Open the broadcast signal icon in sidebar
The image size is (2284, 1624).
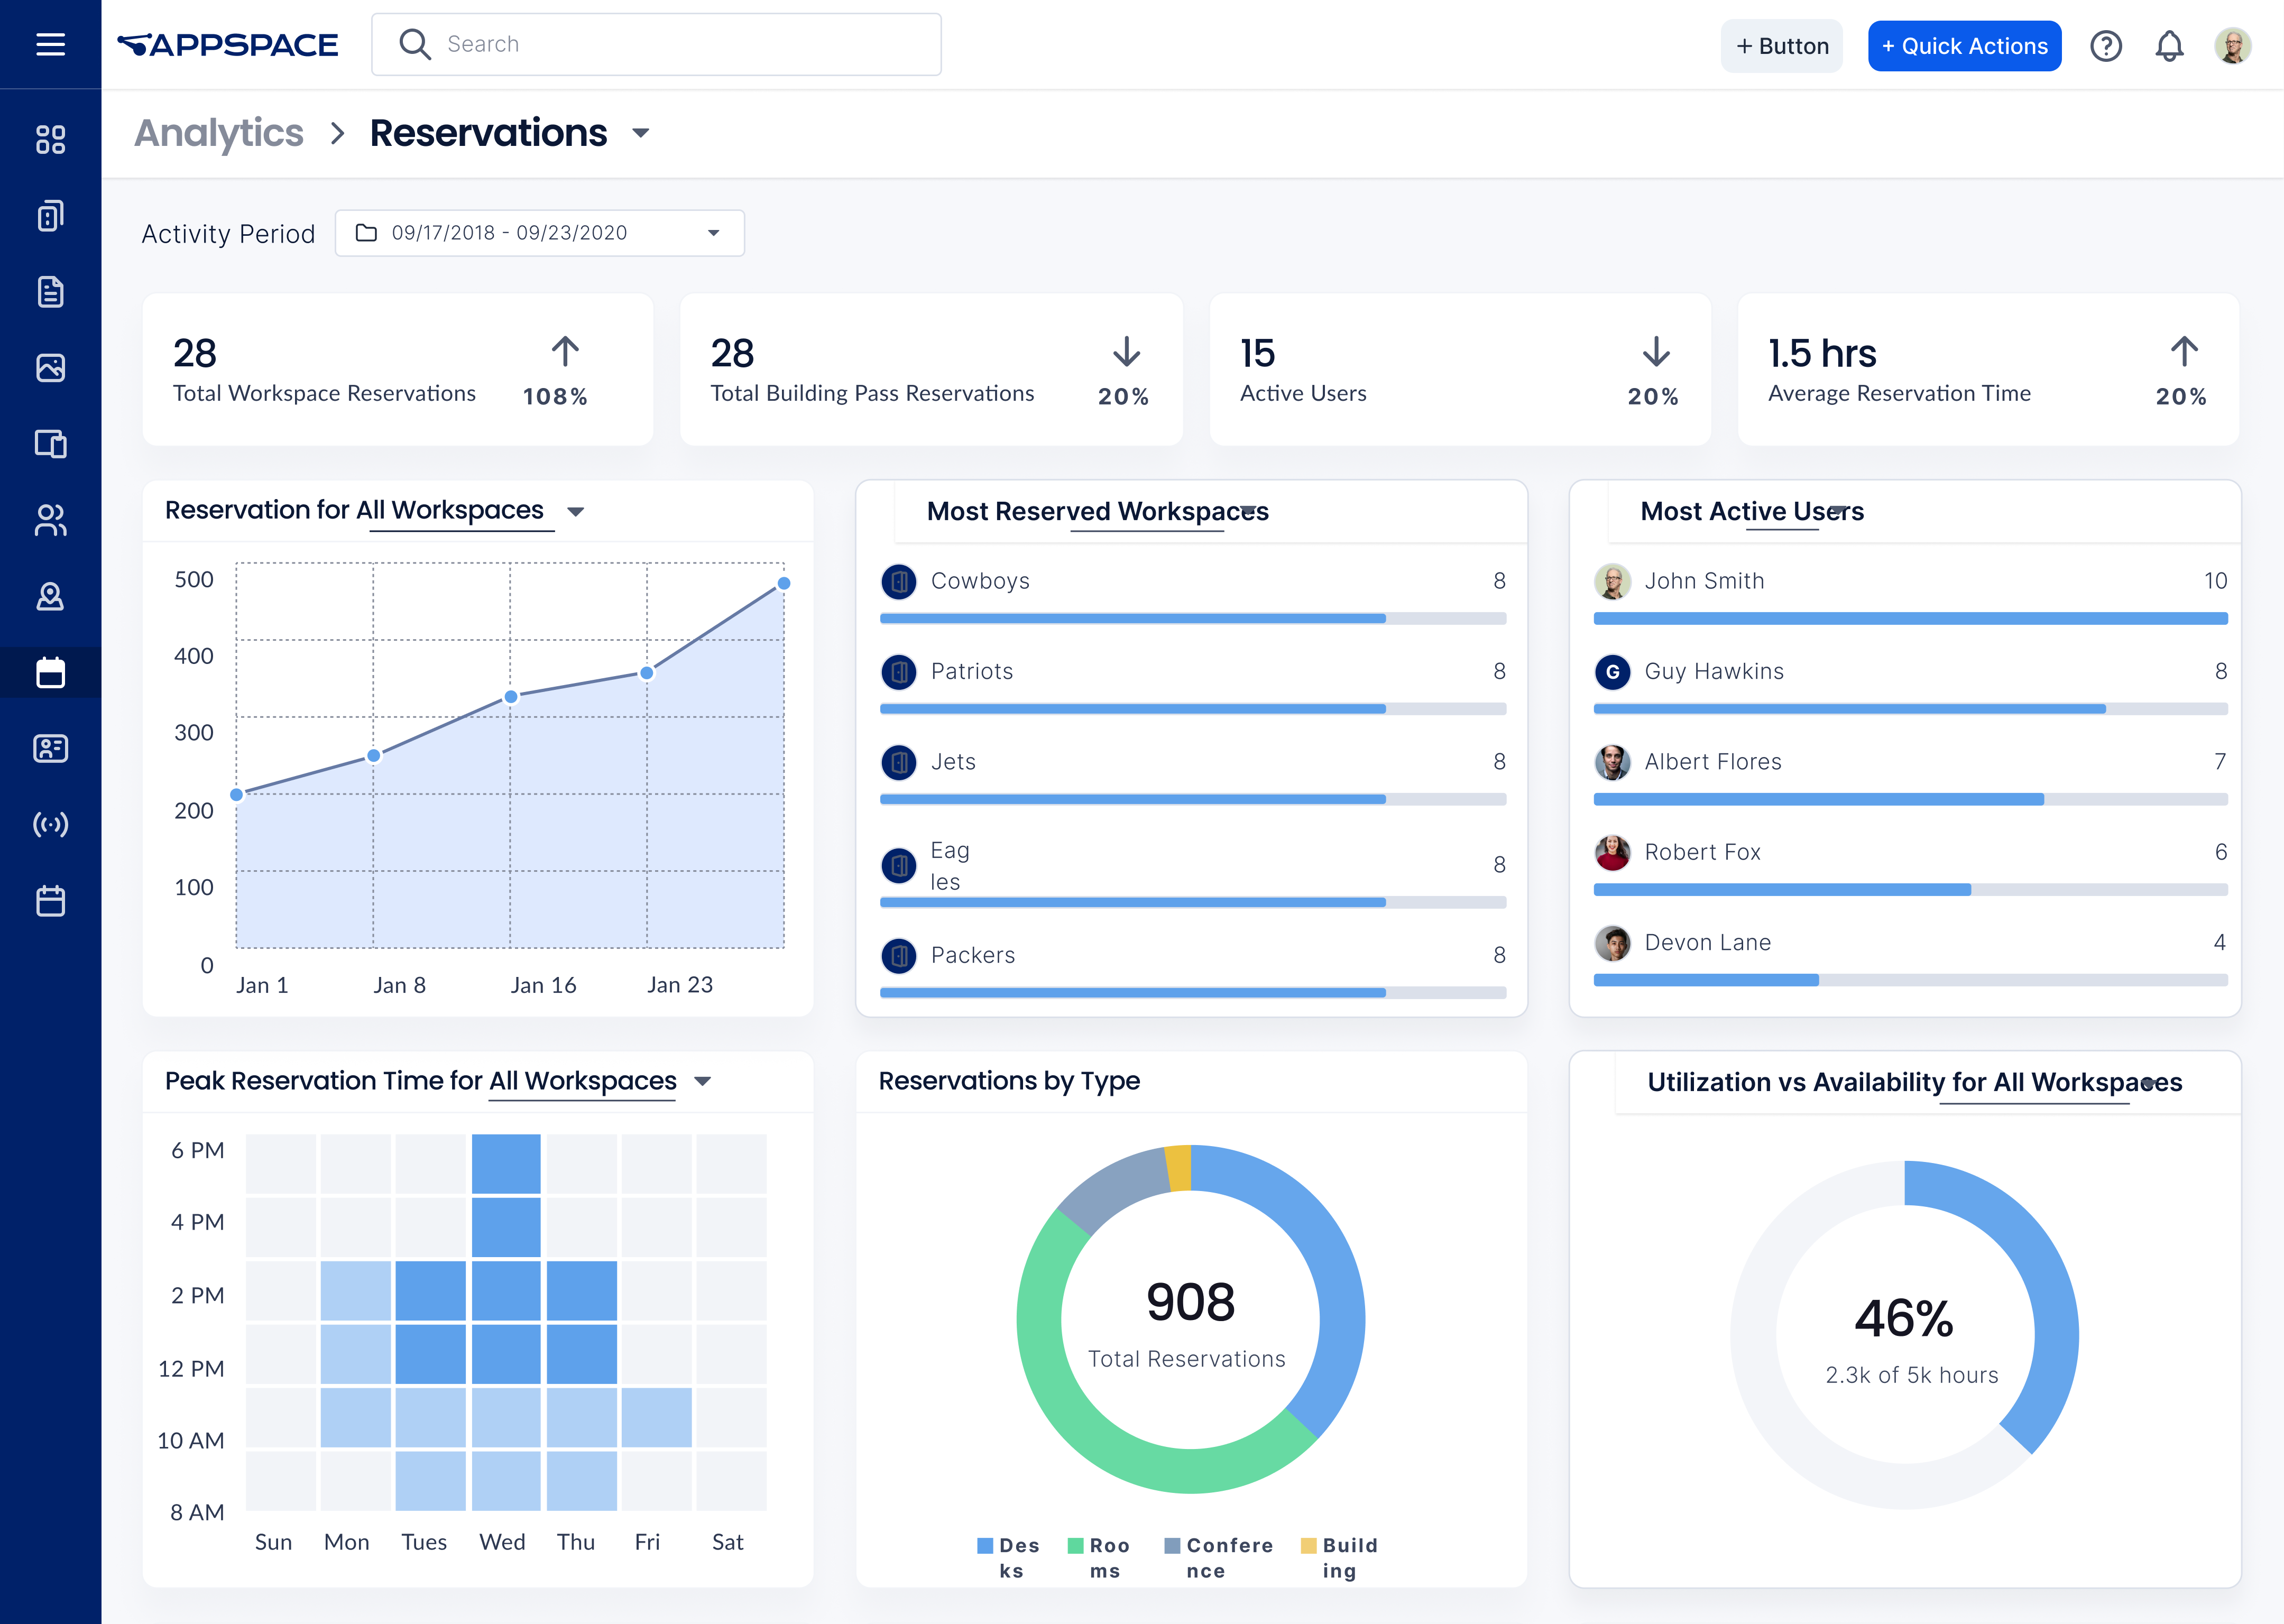tap(50, 824)
